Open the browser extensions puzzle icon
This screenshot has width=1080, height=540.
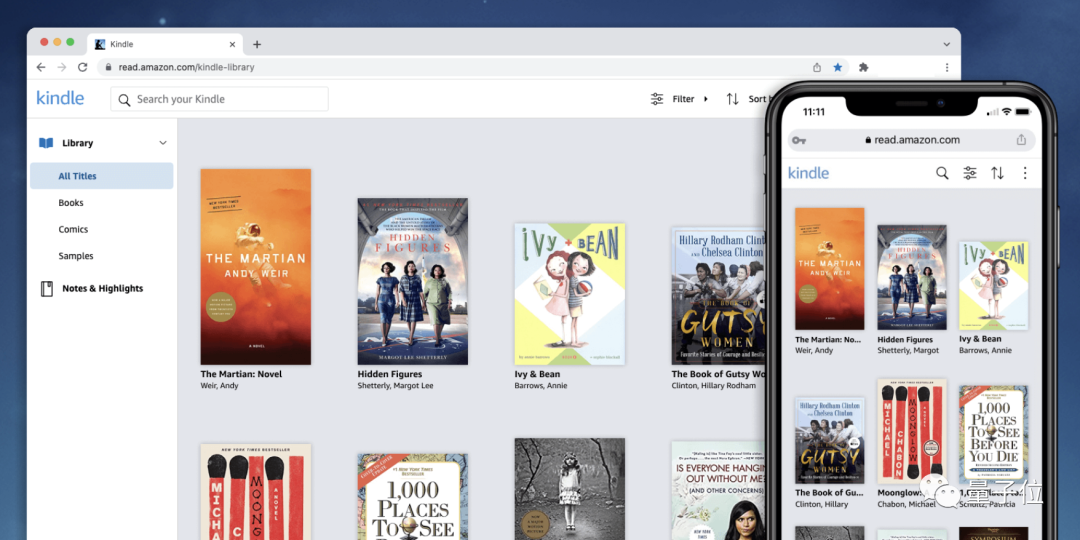click(x=863, y=67)
